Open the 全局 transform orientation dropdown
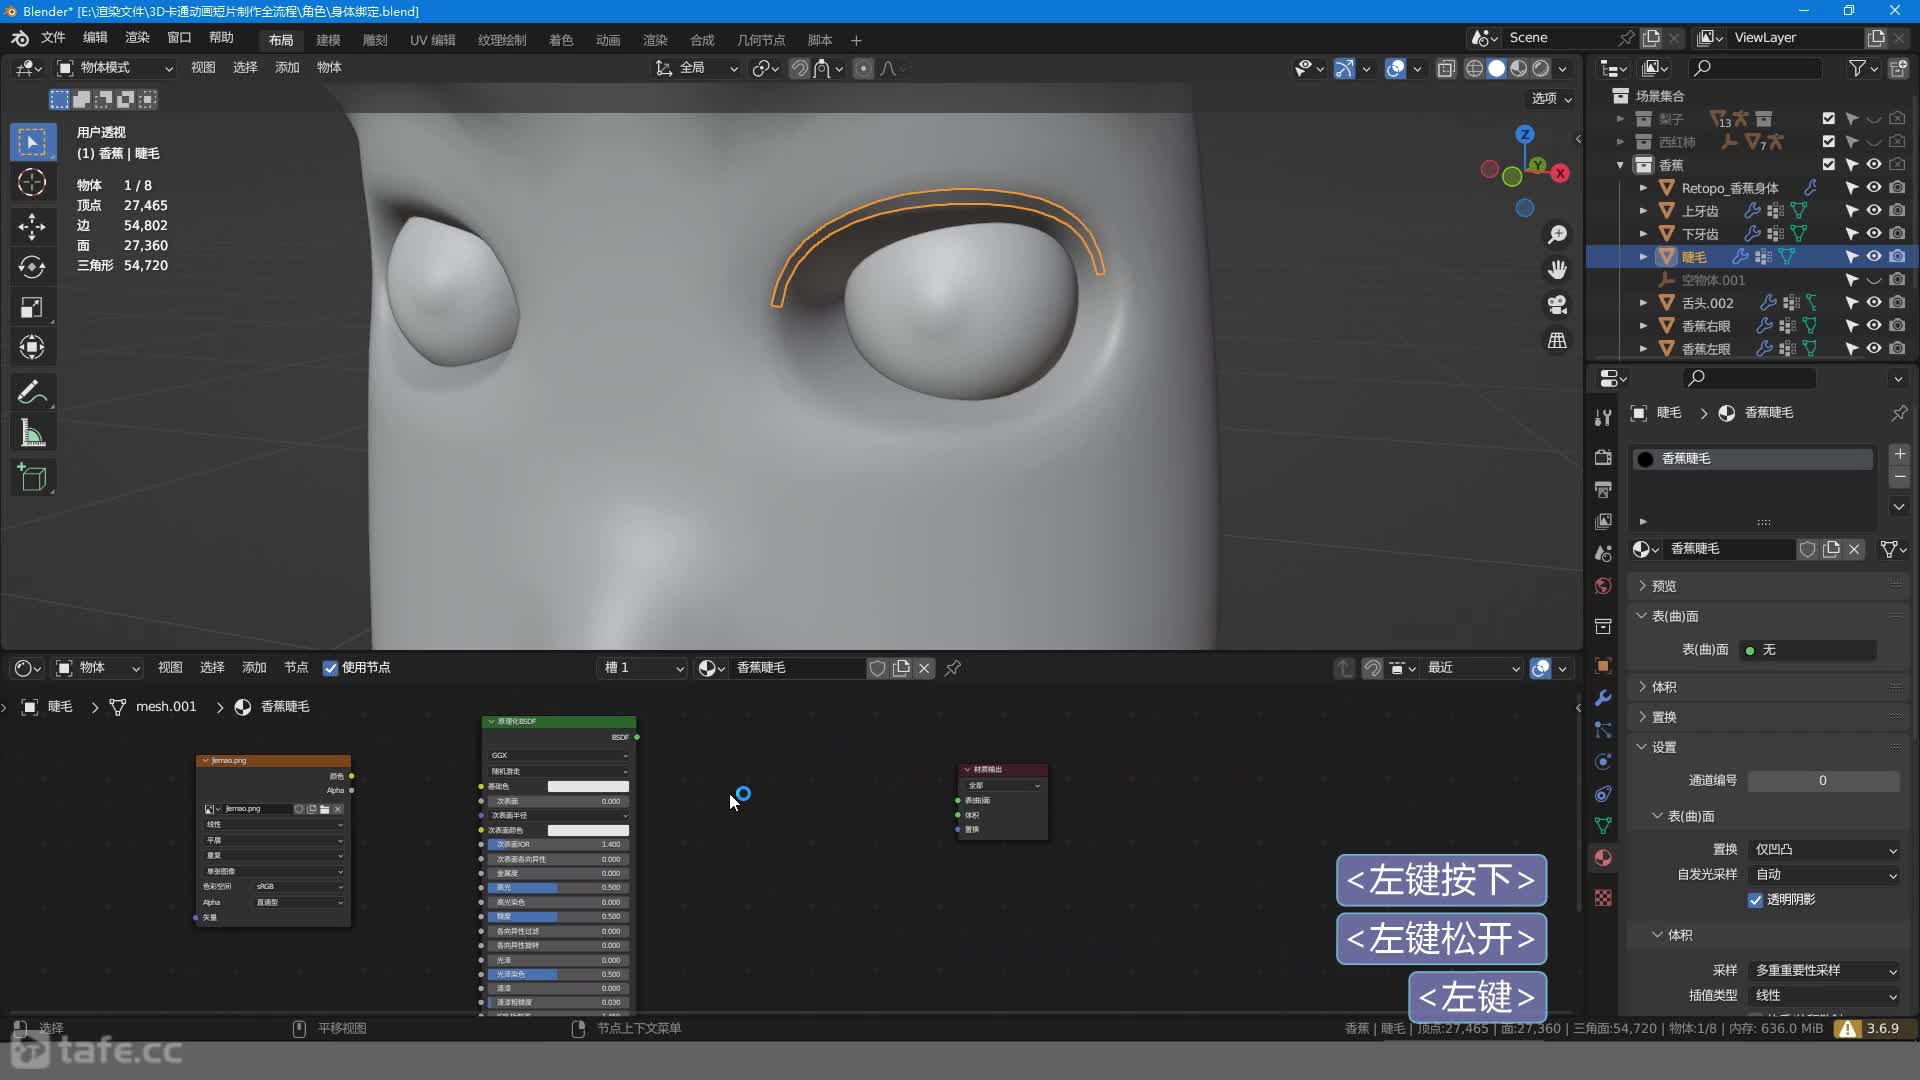 coord(697,68)
